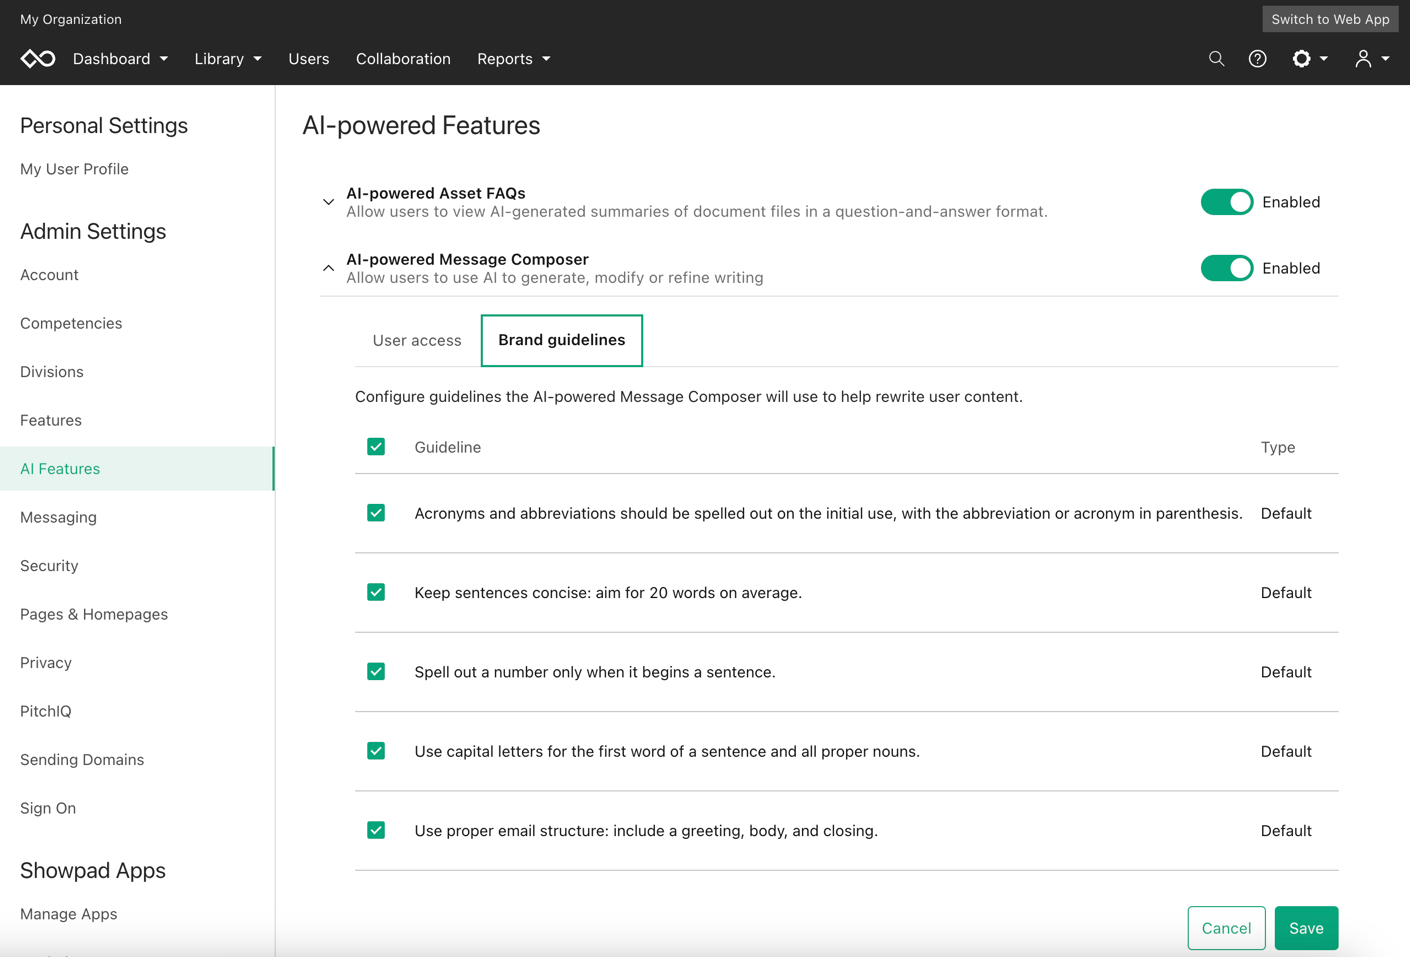Screen dimensions: 1410x957
Task: Uncheck the Spell out a number guideline
Action: tap(376, 672)
